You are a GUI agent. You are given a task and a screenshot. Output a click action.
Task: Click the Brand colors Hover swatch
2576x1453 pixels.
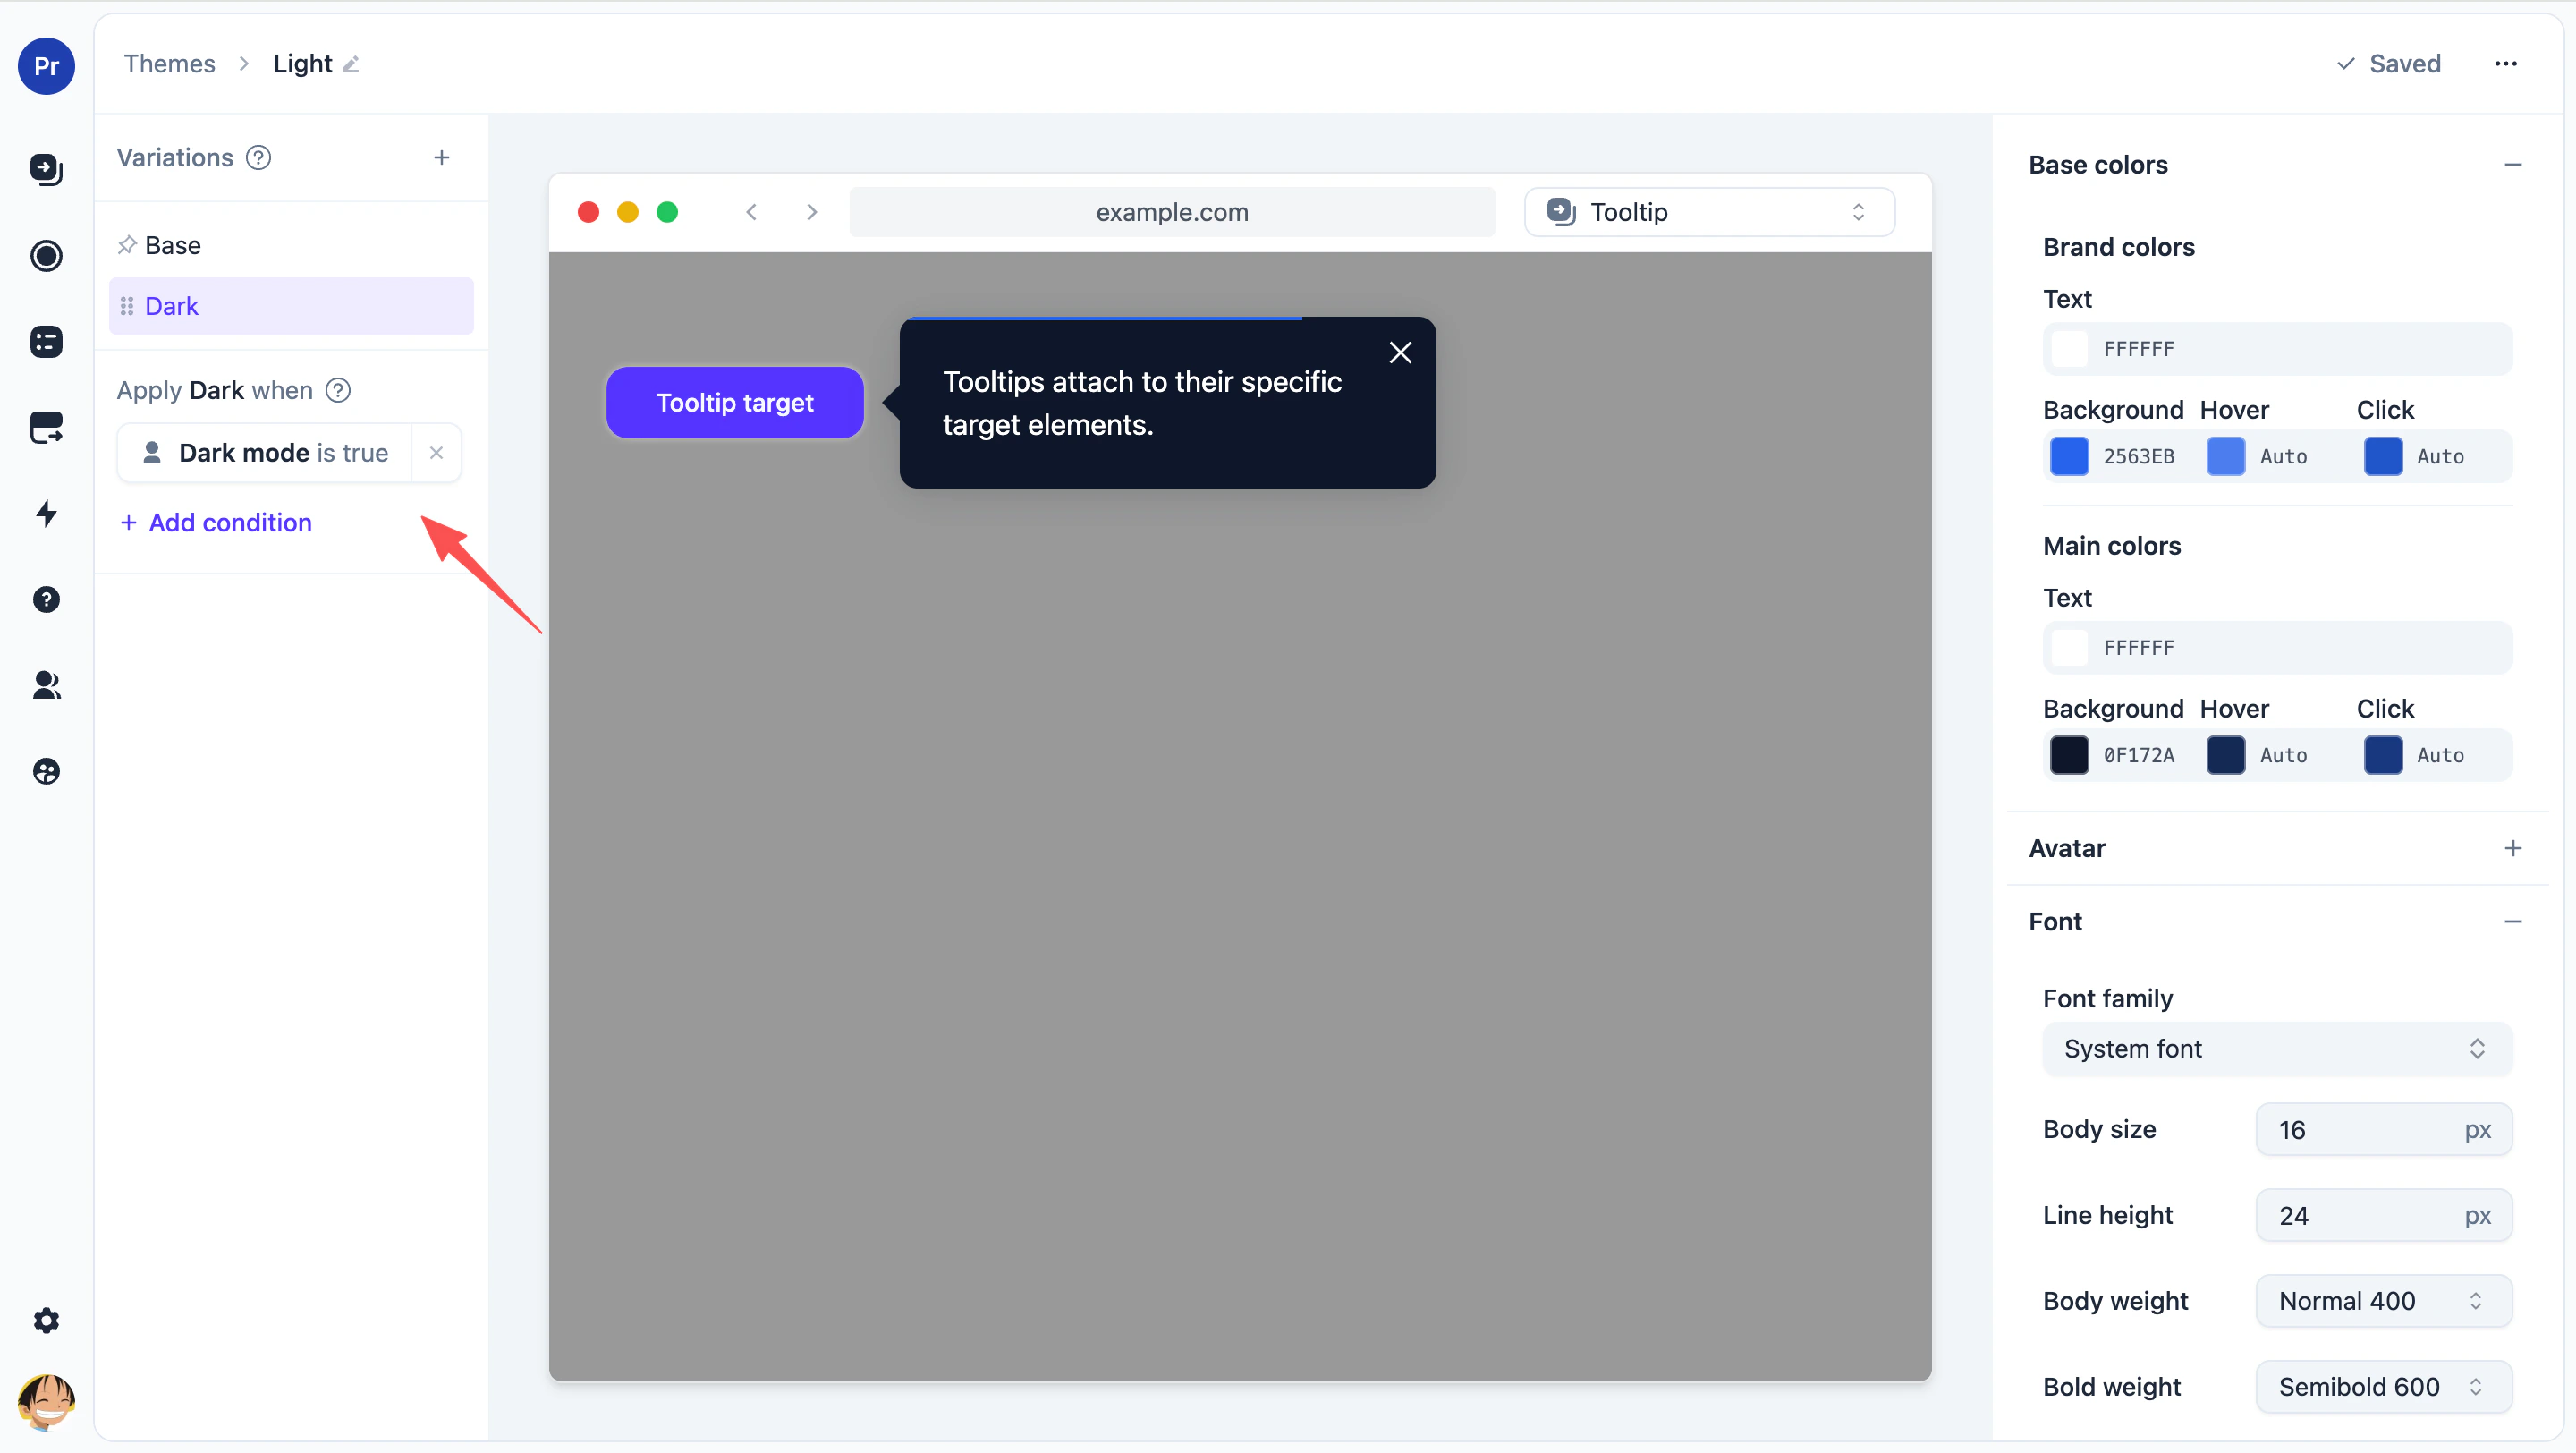tap(2226, 456)
